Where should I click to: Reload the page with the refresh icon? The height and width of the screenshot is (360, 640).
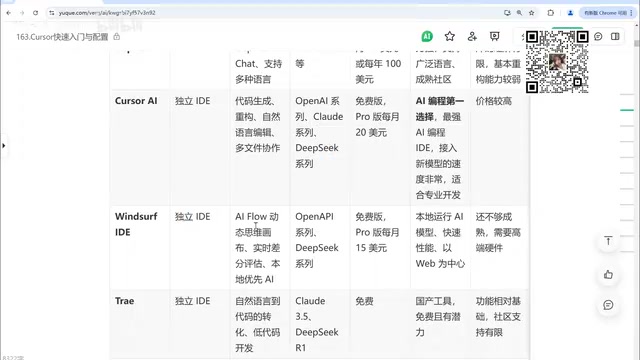36,13
